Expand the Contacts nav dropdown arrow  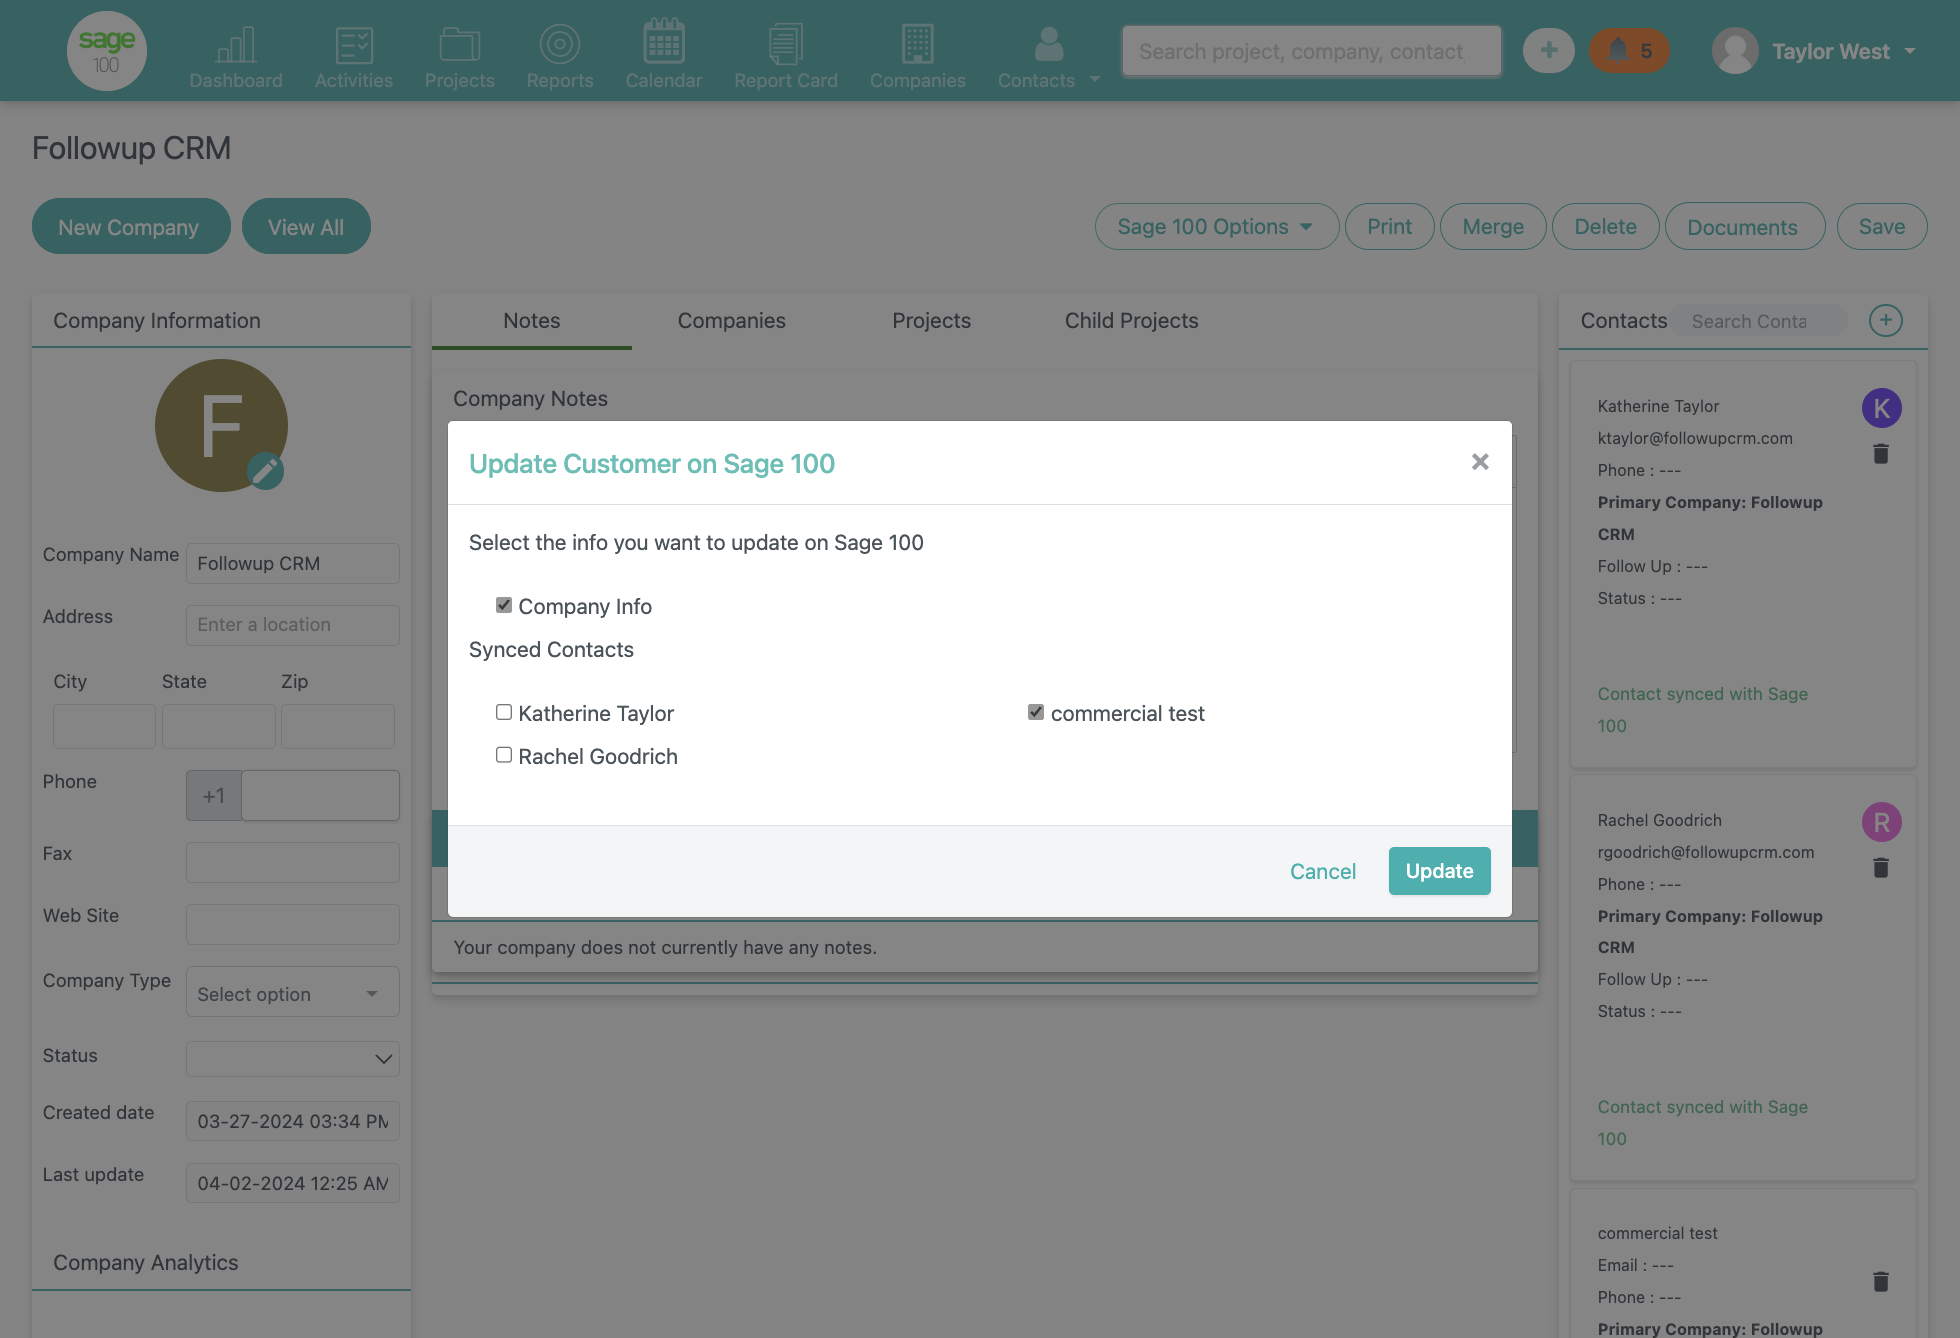1095,79
